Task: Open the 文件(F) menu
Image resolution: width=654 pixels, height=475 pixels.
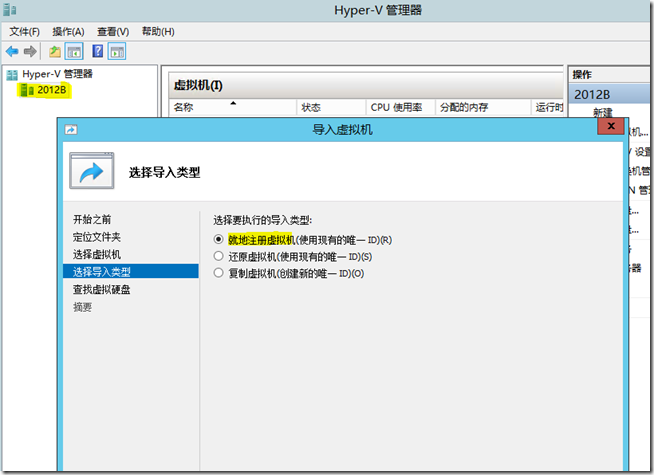Action: 24,32
